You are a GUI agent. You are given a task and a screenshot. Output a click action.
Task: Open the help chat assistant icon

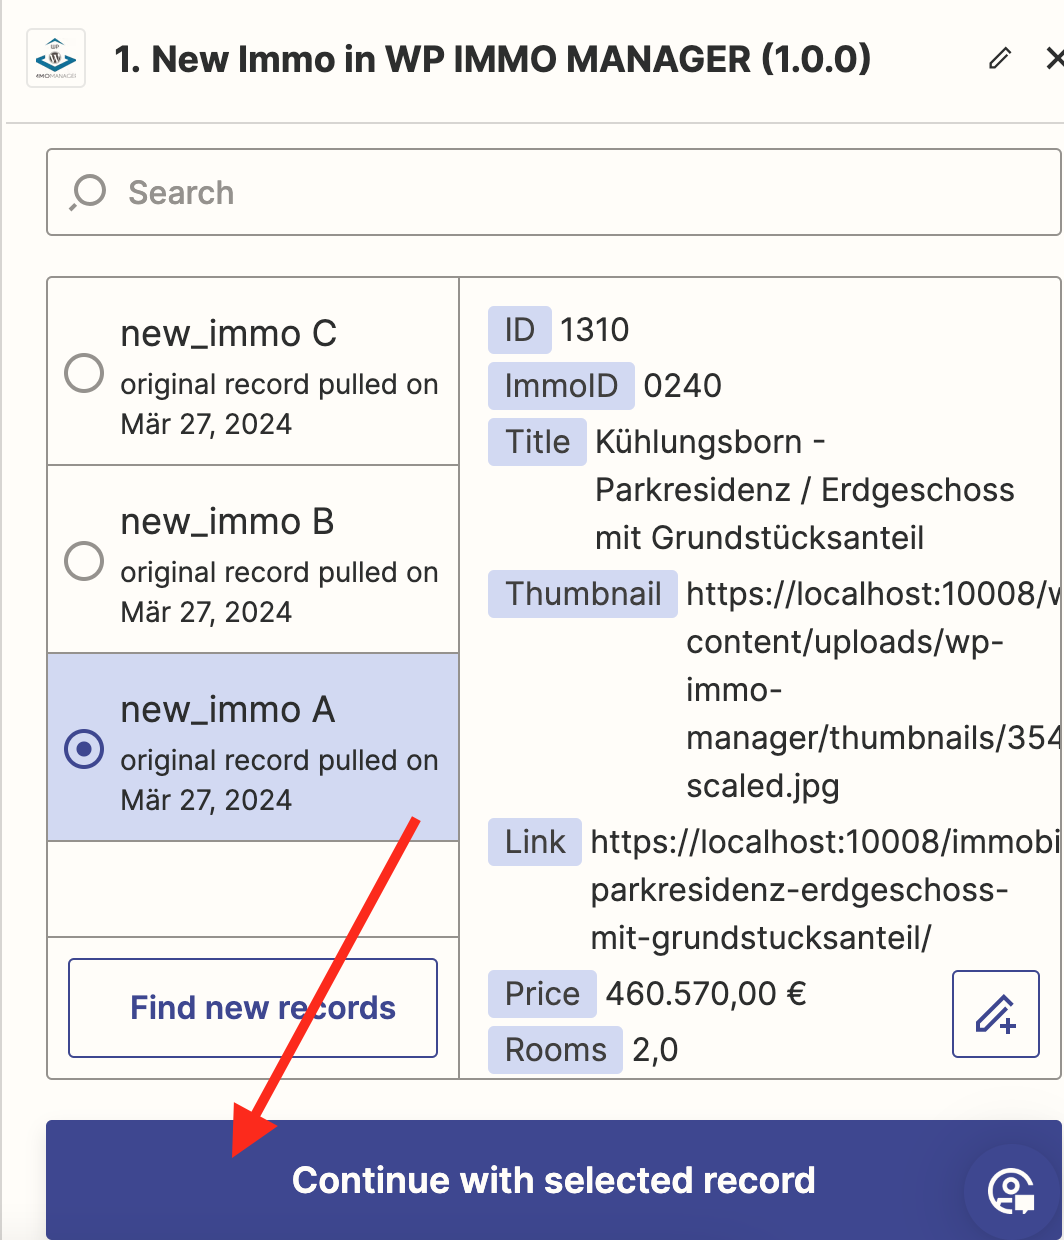[x=1010, y=1191]
